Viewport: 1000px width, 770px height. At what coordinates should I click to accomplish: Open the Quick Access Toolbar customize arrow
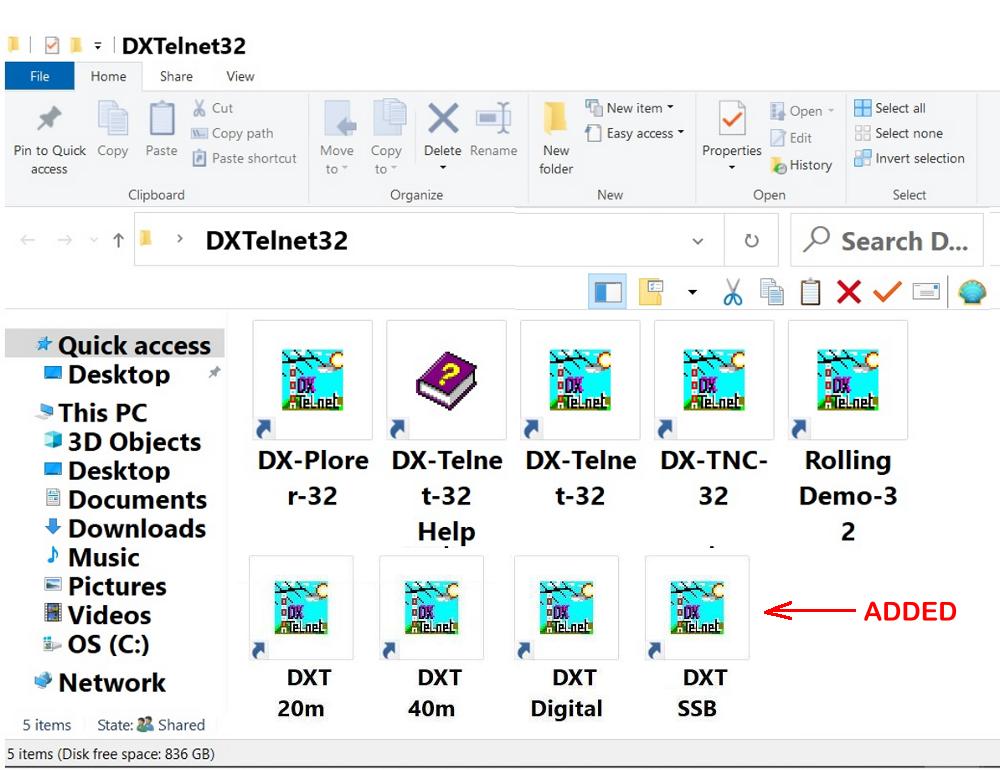98,45
